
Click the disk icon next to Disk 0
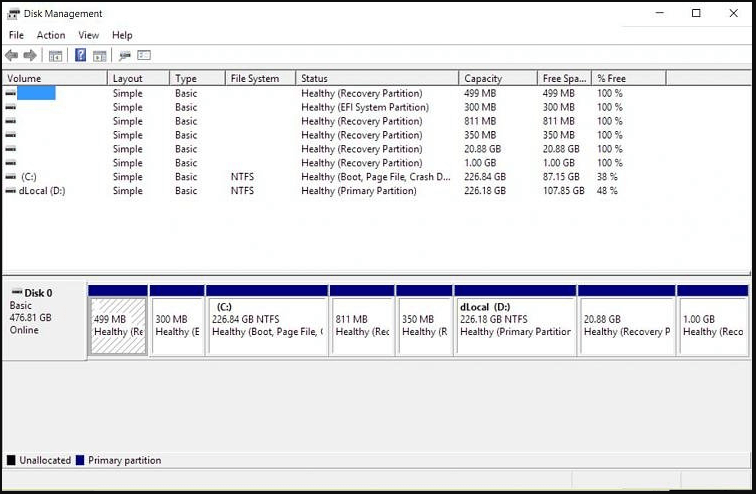point(17,292)
